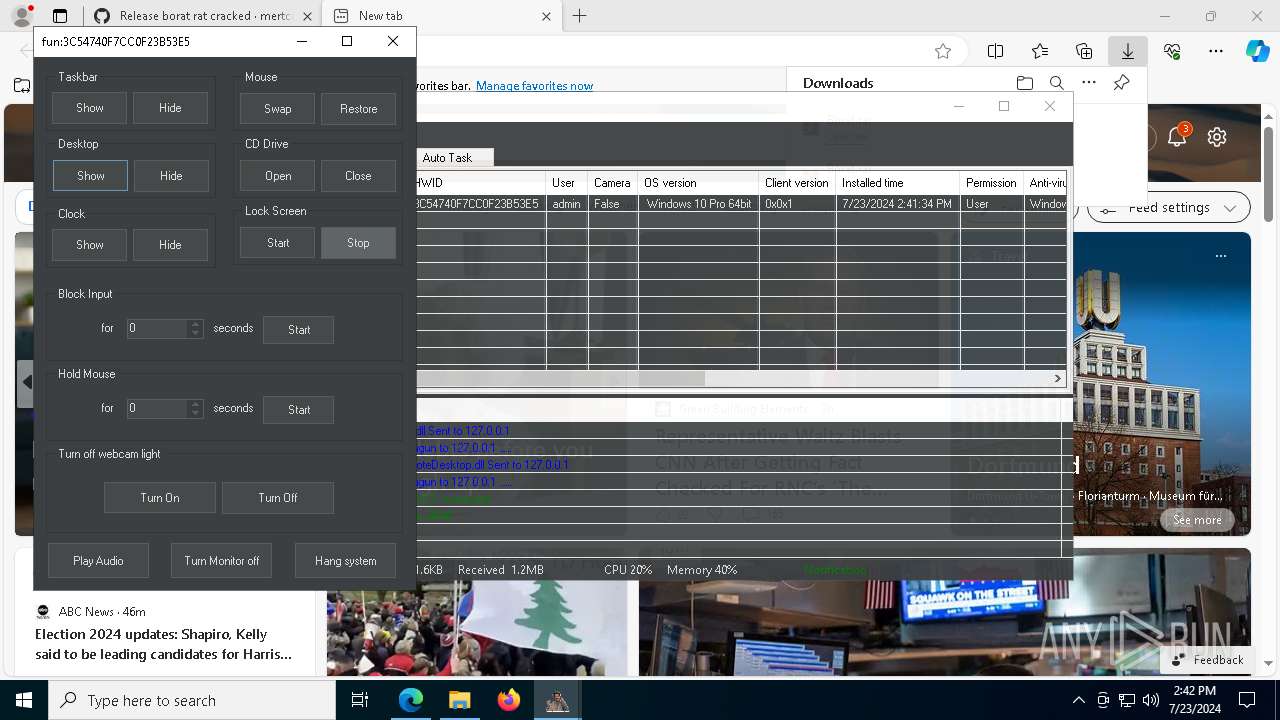This screenshot has width=1280, height=720.
Task: Turn On webcam light
Action: [x=160, y=498]
